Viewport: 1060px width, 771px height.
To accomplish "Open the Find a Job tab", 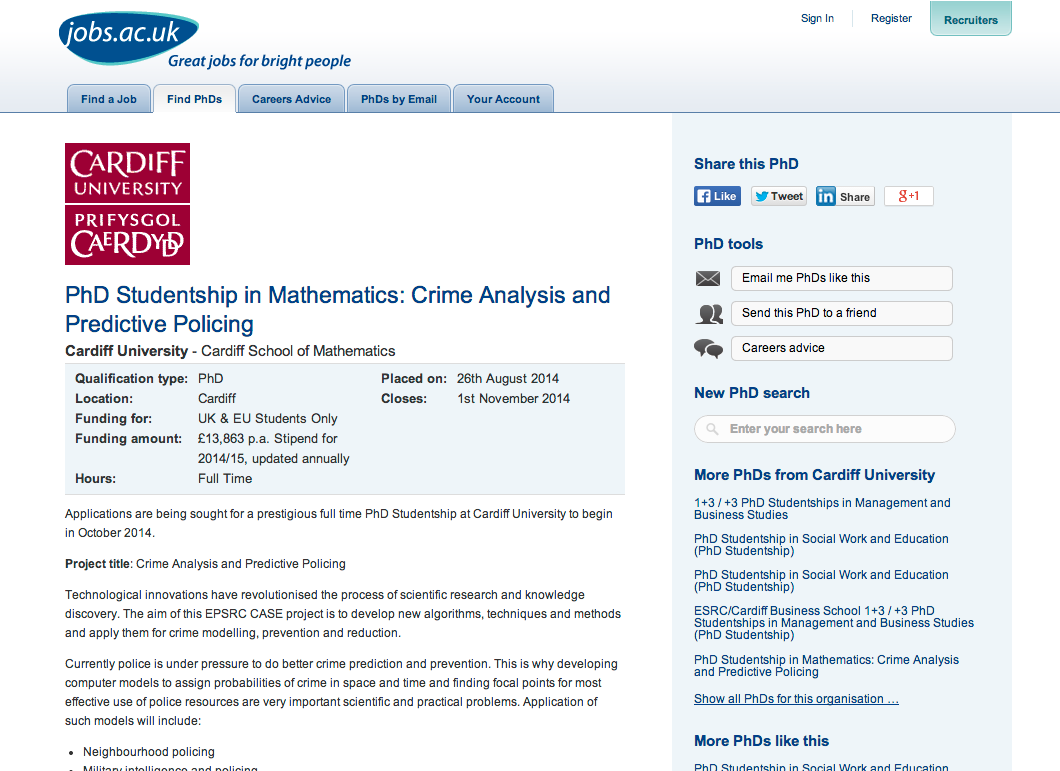I will [109, 99].
